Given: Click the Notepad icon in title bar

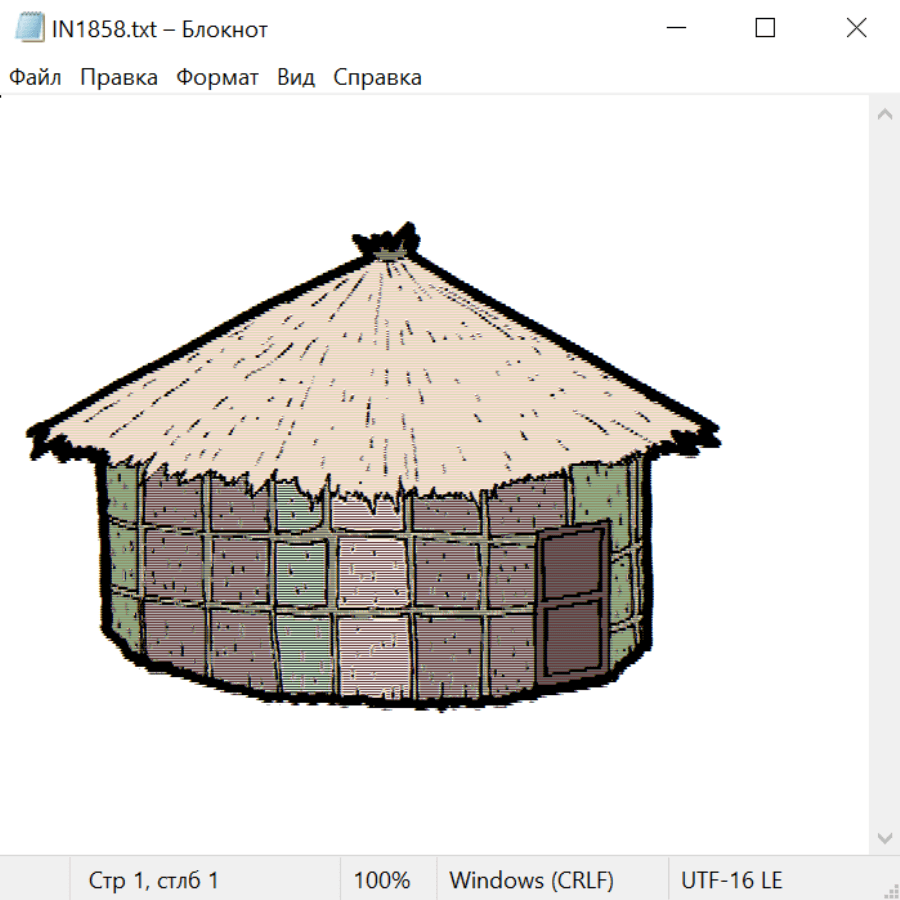Looking at the screenshot, I should [x=30, y=29].
